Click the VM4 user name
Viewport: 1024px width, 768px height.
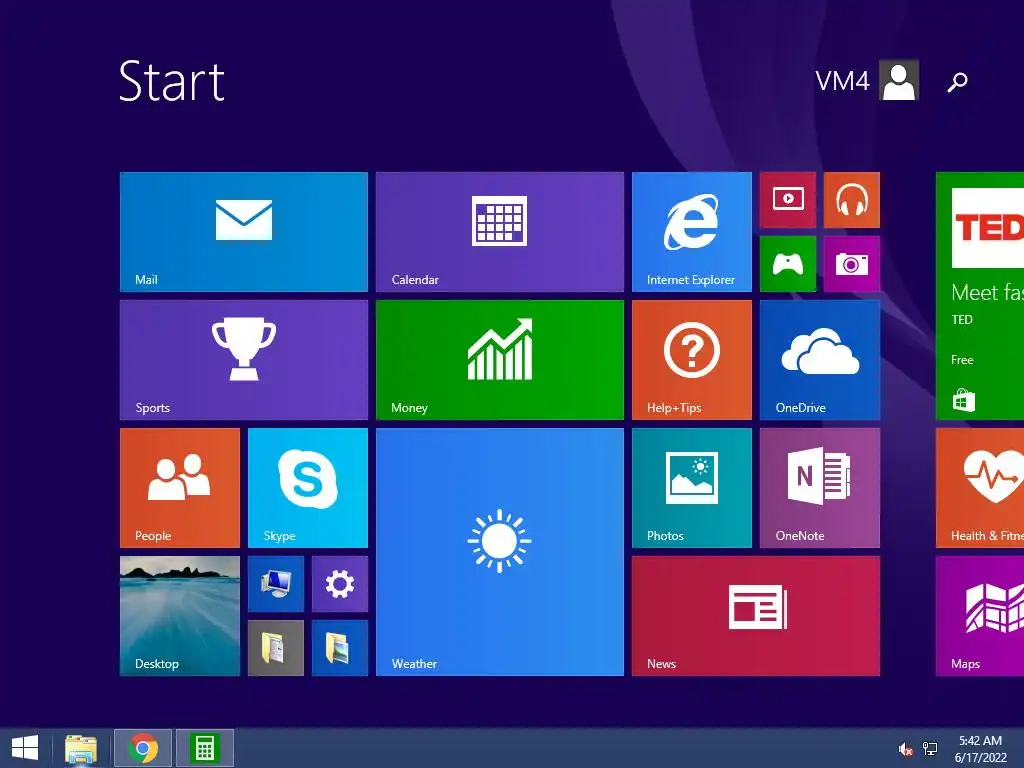[x=842, y=81]
